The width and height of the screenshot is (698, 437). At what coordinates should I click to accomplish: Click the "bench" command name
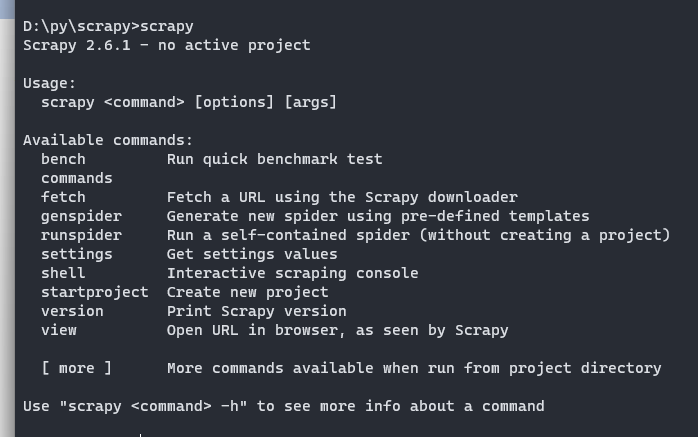coord(63,159)
